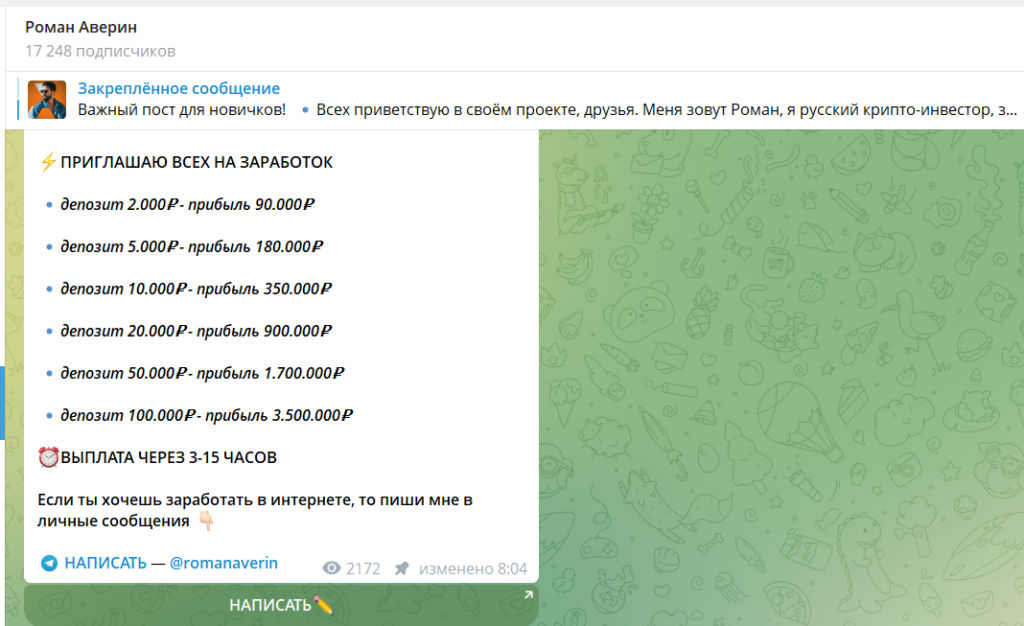Click the pointing-down hand emoji
Viewport: 1024px width, 626px height.
206,520
